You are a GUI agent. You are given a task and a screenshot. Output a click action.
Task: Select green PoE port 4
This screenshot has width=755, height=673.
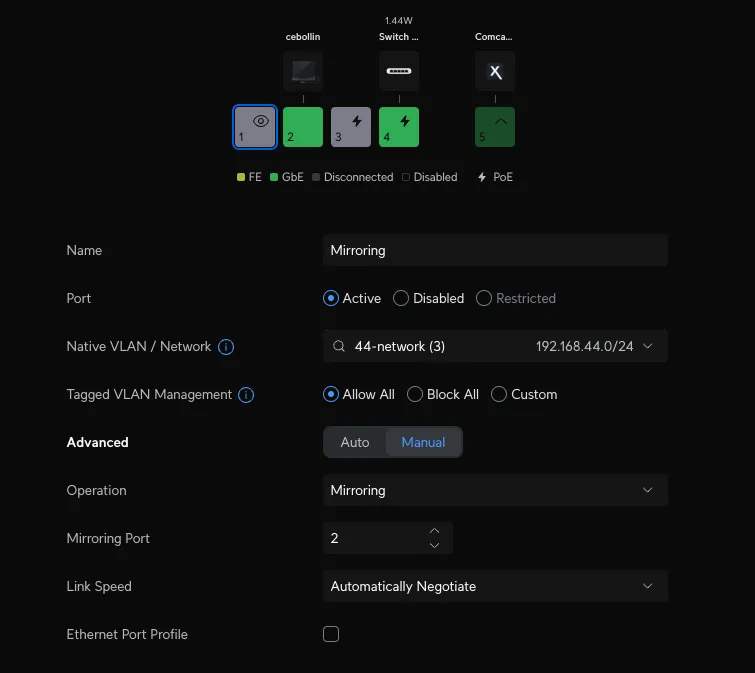coord(399,127)
